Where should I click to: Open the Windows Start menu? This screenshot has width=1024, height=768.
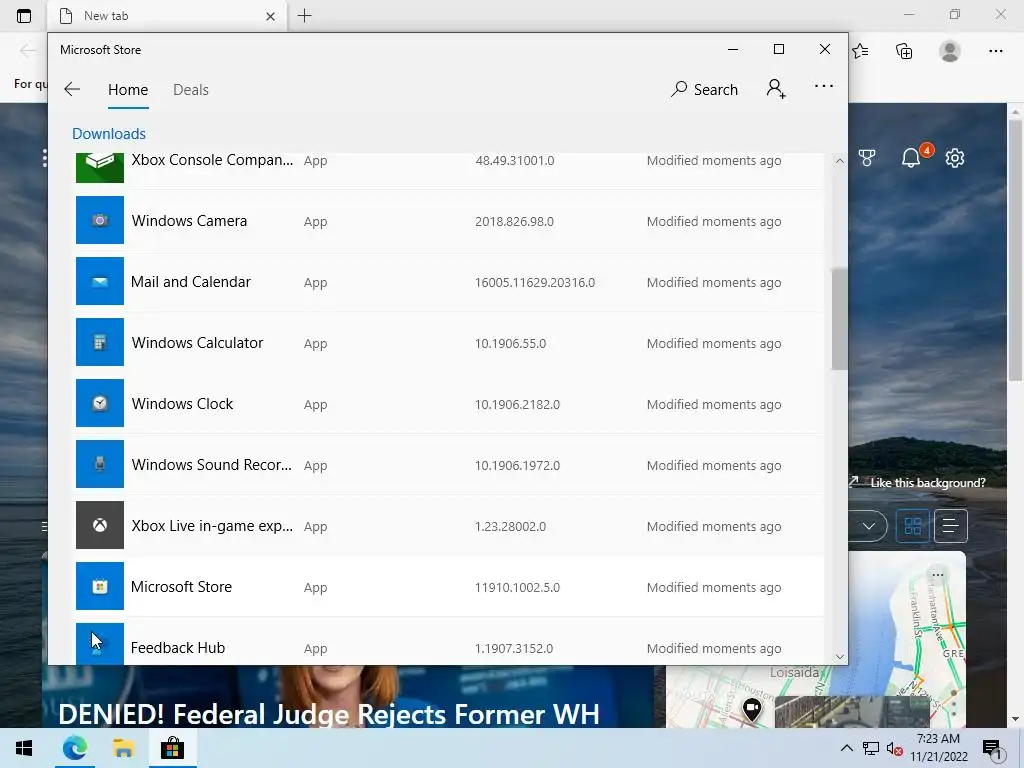click(24, 748)
